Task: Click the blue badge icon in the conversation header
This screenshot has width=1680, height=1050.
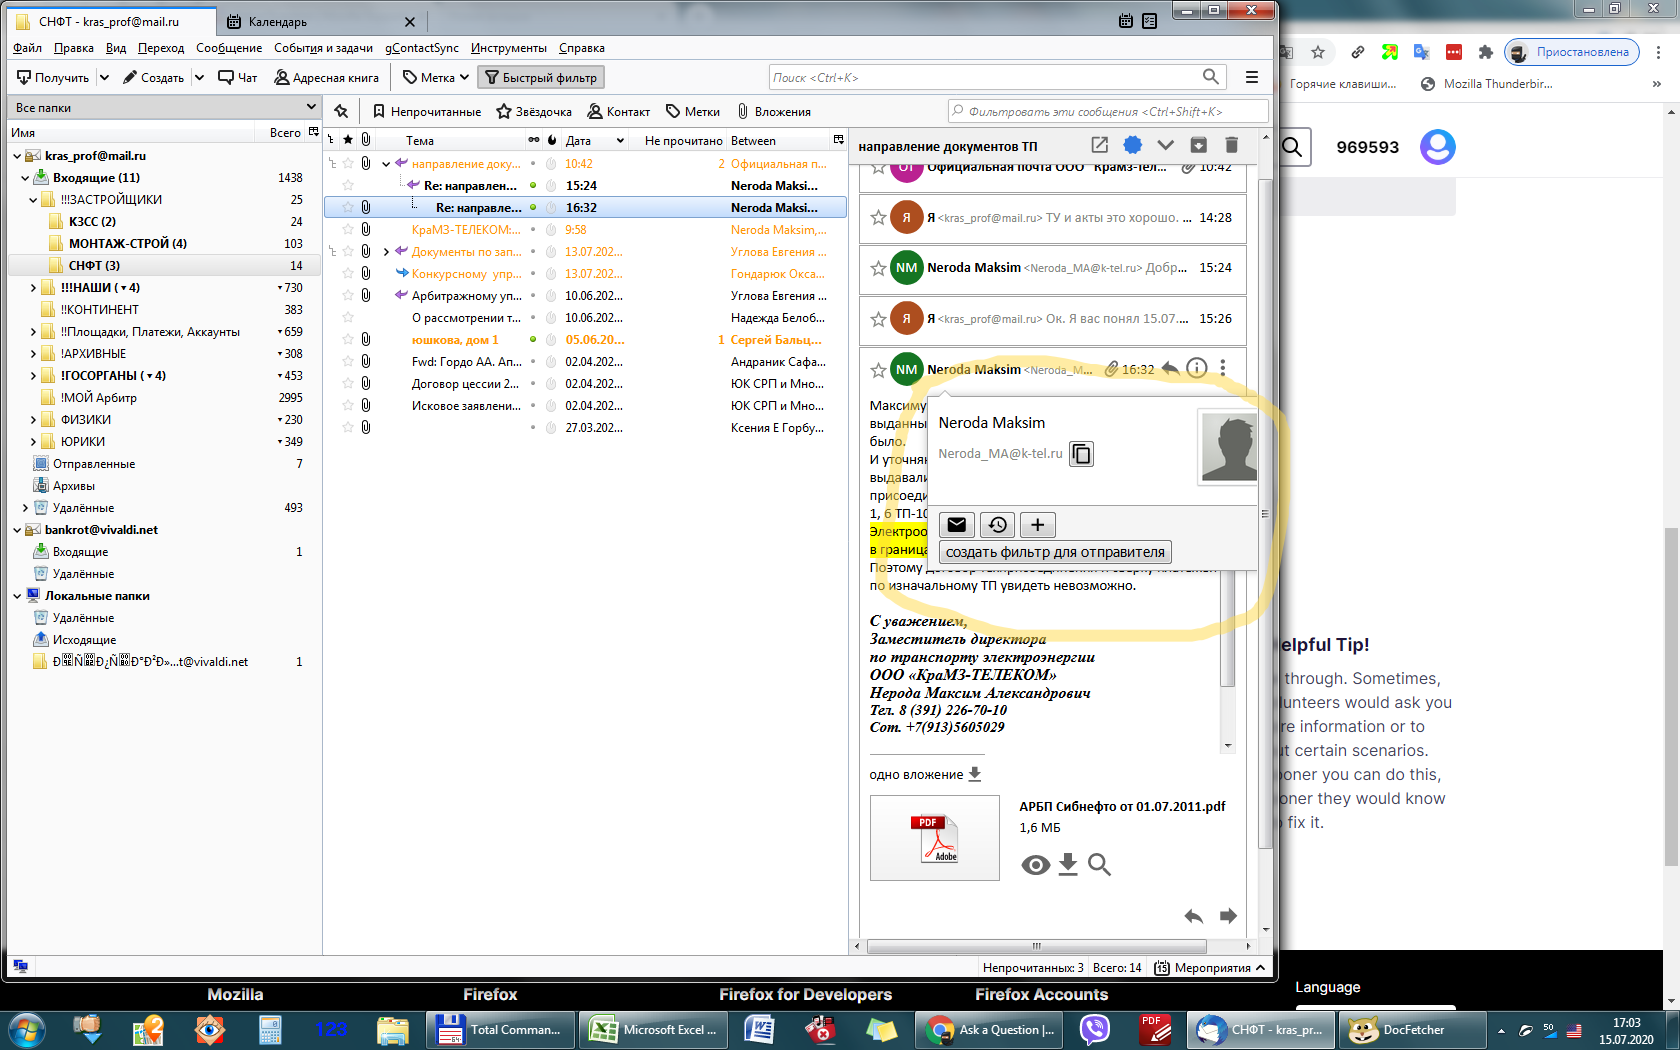Action: (x=1132, y=145)
